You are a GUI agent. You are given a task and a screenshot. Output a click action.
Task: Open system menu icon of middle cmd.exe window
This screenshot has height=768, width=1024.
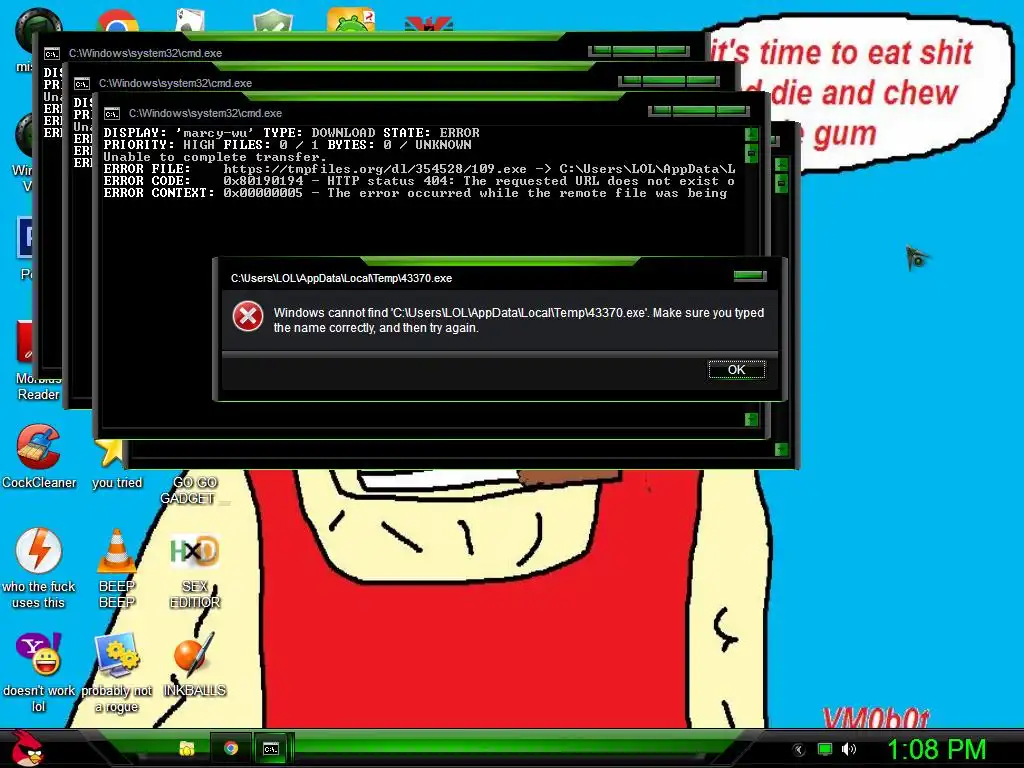(x=82, y=84)
